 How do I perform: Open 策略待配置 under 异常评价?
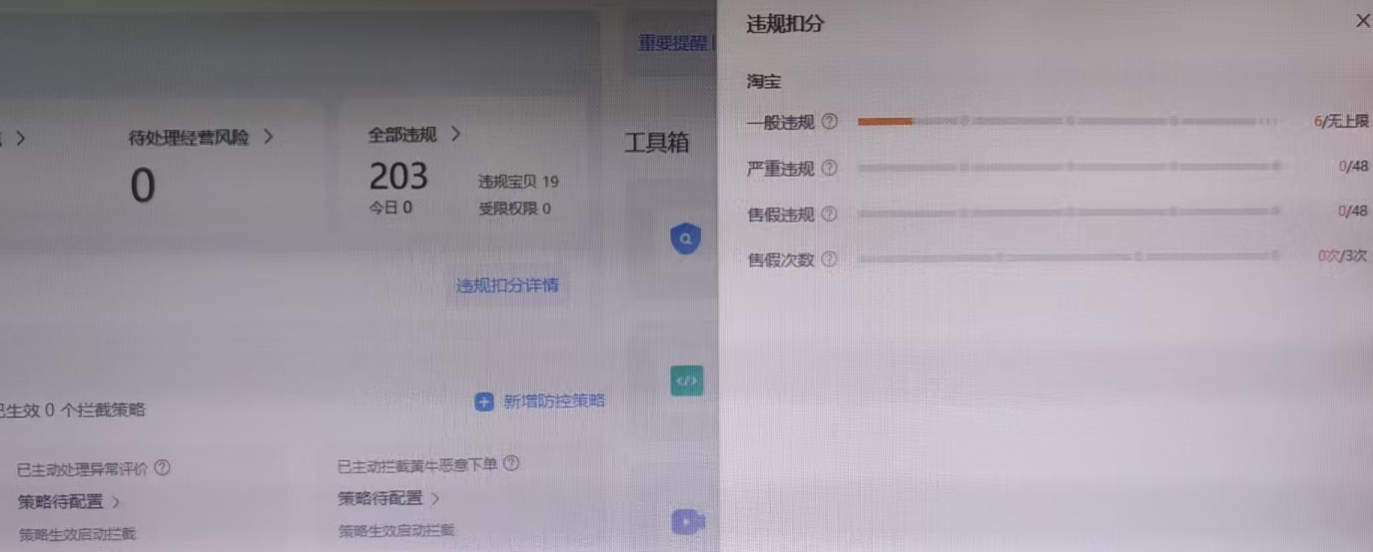(69, 501)
